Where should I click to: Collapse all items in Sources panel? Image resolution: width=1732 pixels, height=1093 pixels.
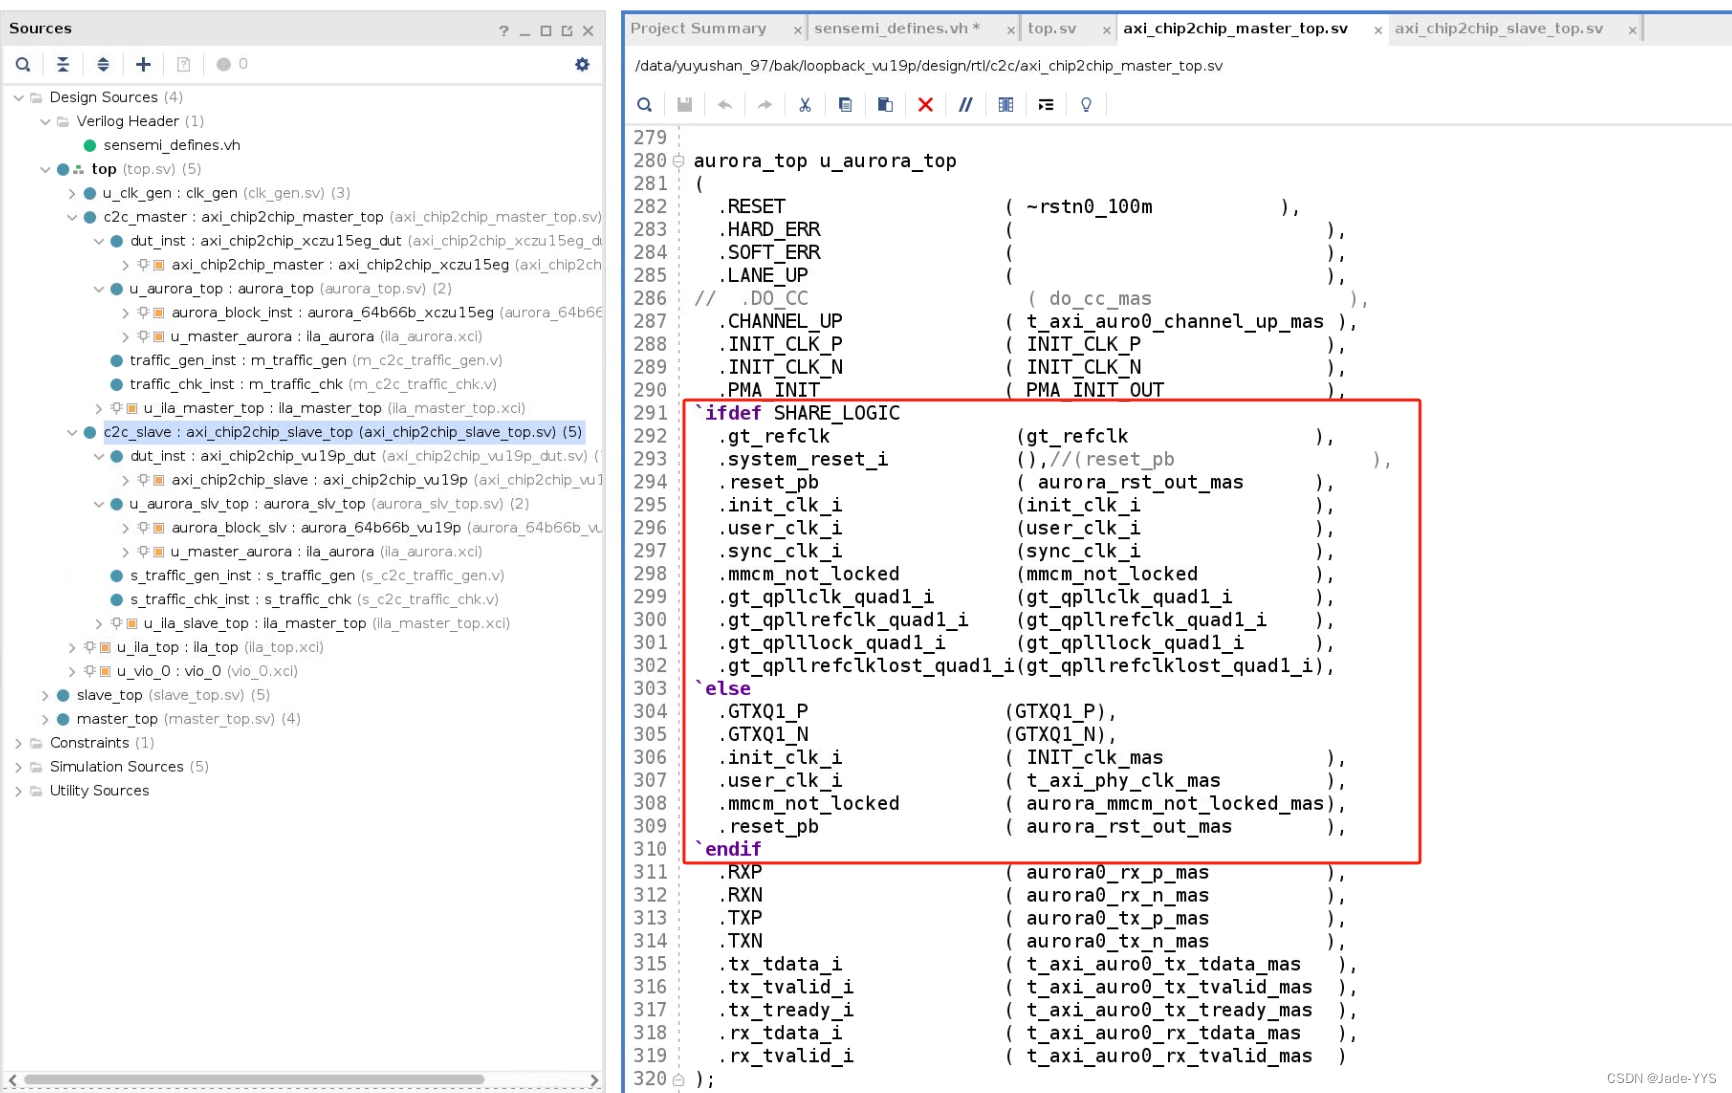point(63,64)
